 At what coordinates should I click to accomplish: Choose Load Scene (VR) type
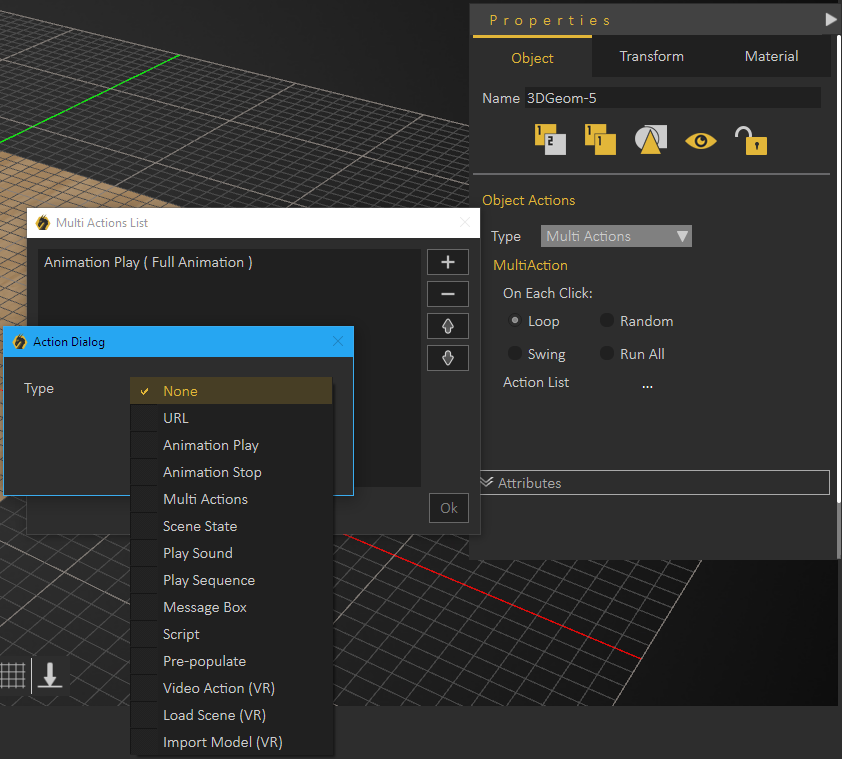pos(231,715)
